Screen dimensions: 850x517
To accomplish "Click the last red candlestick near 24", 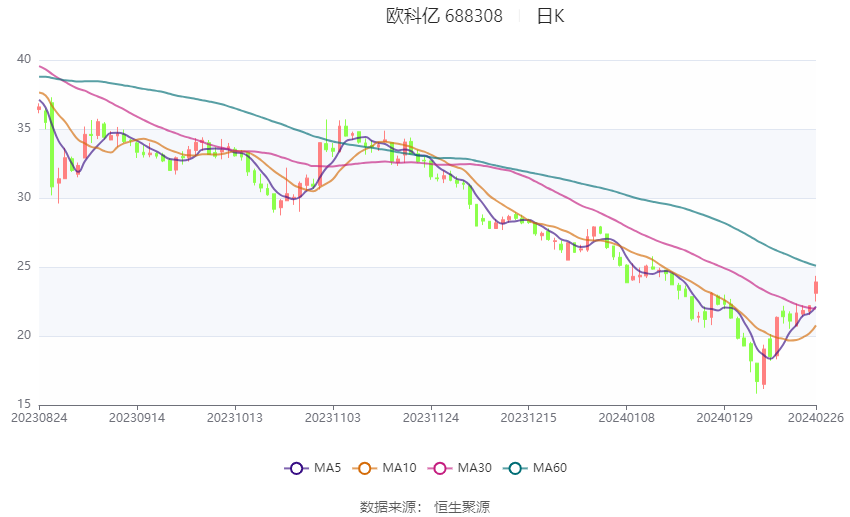I will (x=816, y=288).
